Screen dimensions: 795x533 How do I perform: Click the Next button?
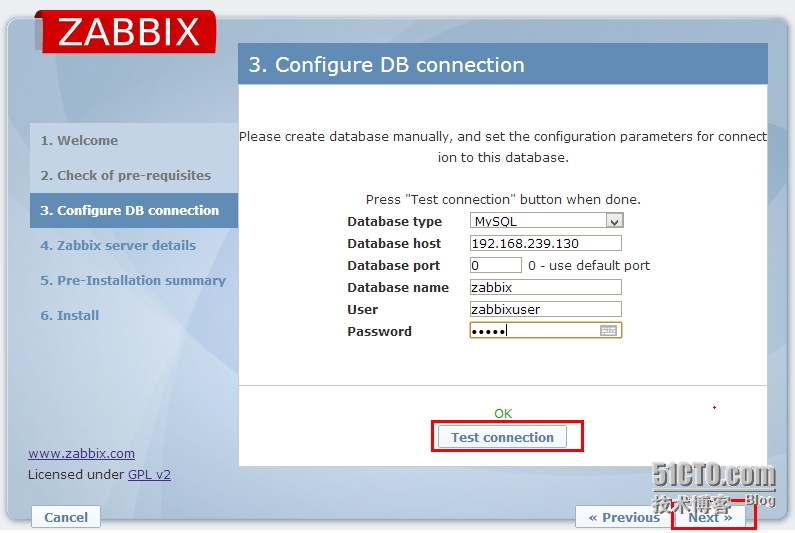[x=710, y=518]
